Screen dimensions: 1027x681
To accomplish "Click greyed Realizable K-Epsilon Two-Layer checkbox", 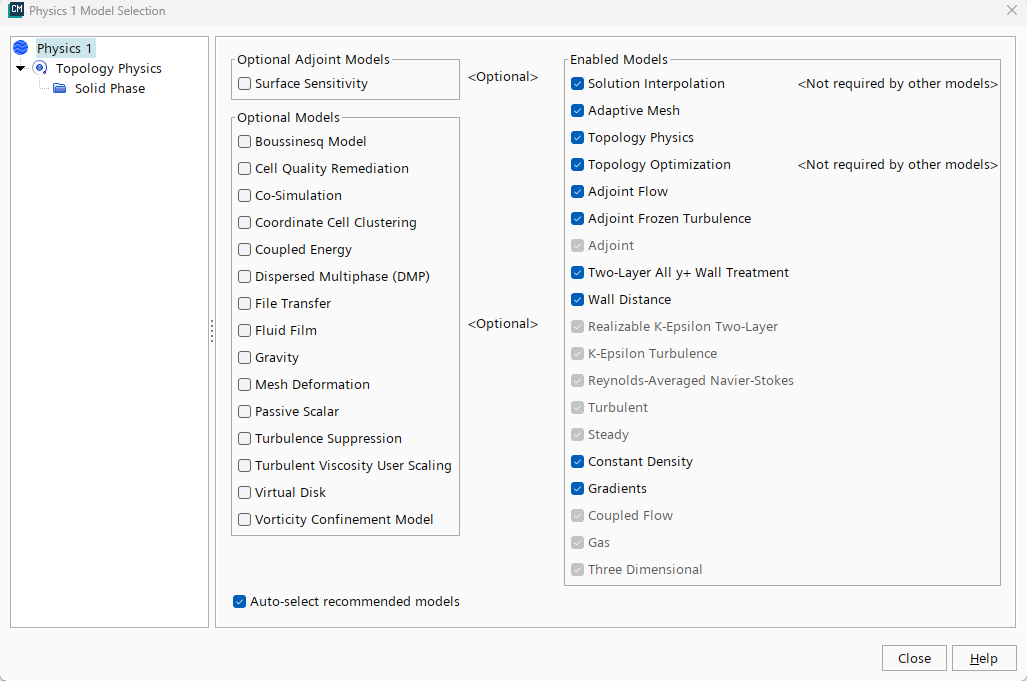I will [x=577, y=327].
